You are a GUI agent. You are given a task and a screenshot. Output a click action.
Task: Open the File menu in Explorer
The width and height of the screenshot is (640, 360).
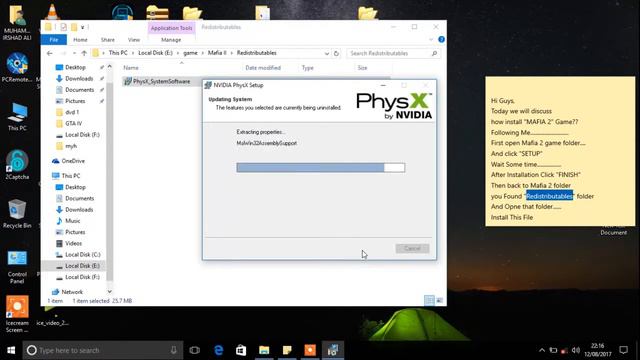point(54,40)
